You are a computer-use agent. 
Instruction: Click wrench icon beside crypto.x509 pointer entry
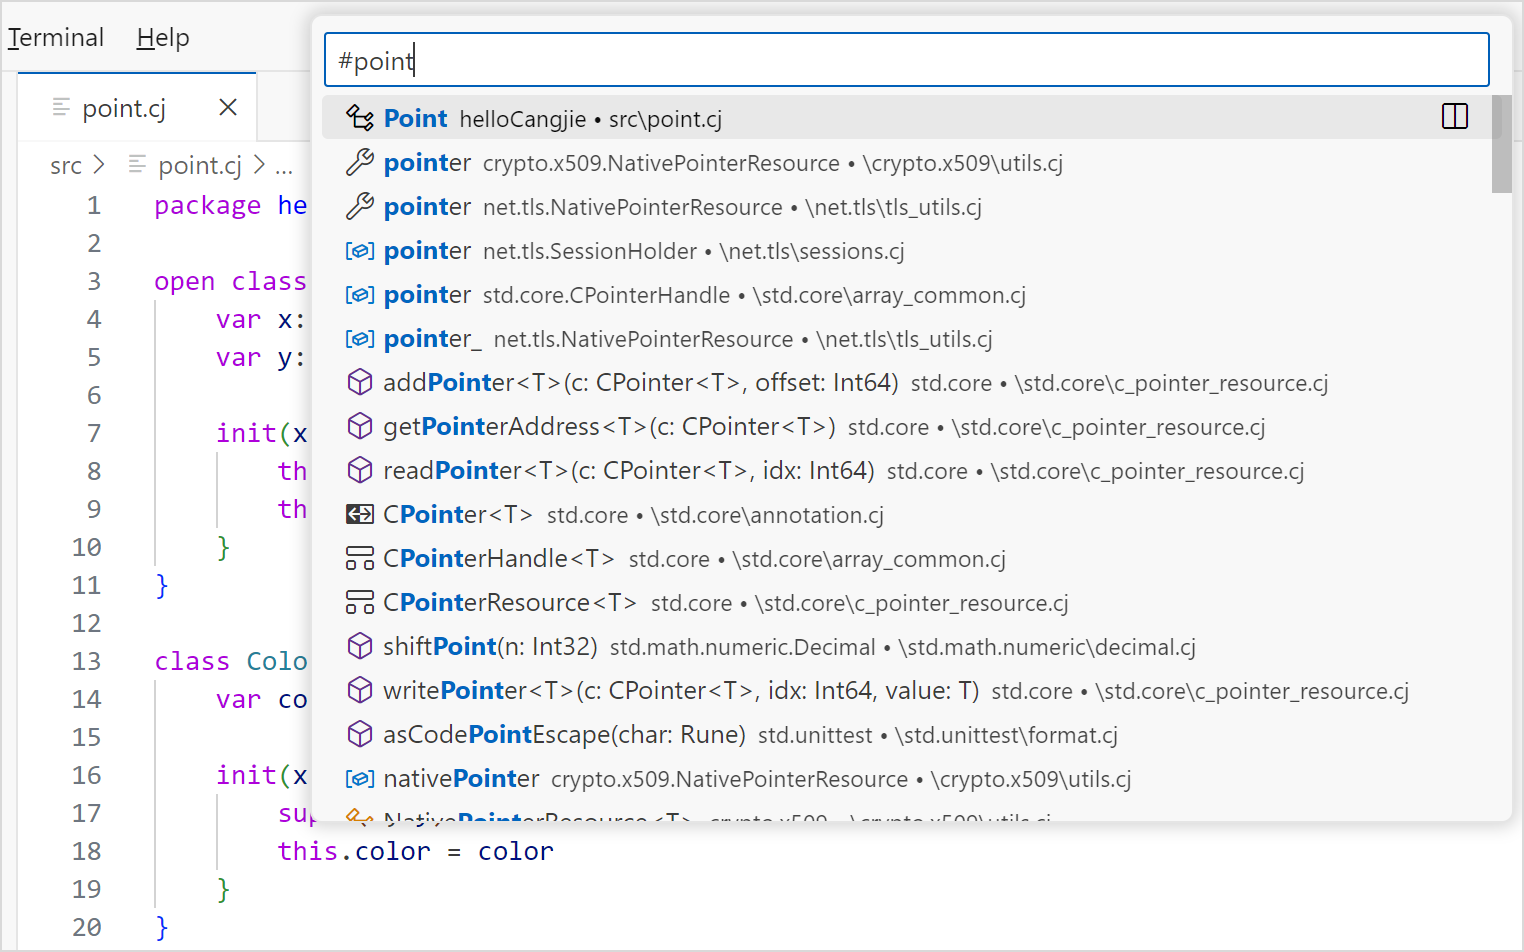[x=360, y=162]
